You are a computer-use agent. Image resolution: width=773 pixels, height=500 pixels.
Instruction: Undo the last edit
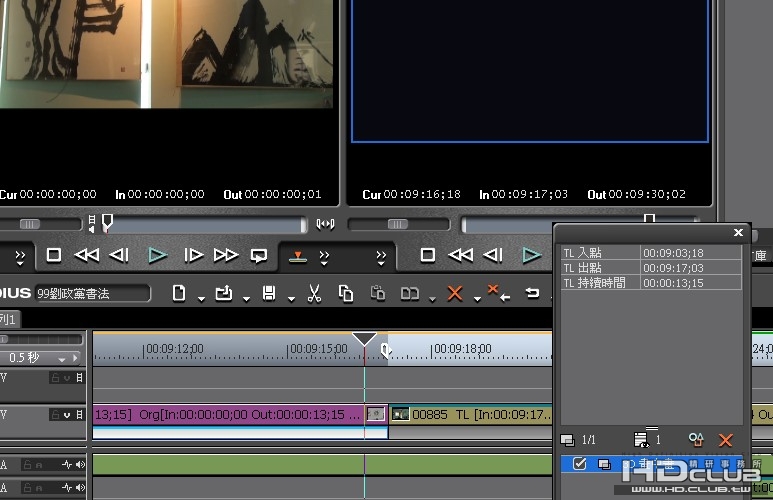[x=532, y=293]
